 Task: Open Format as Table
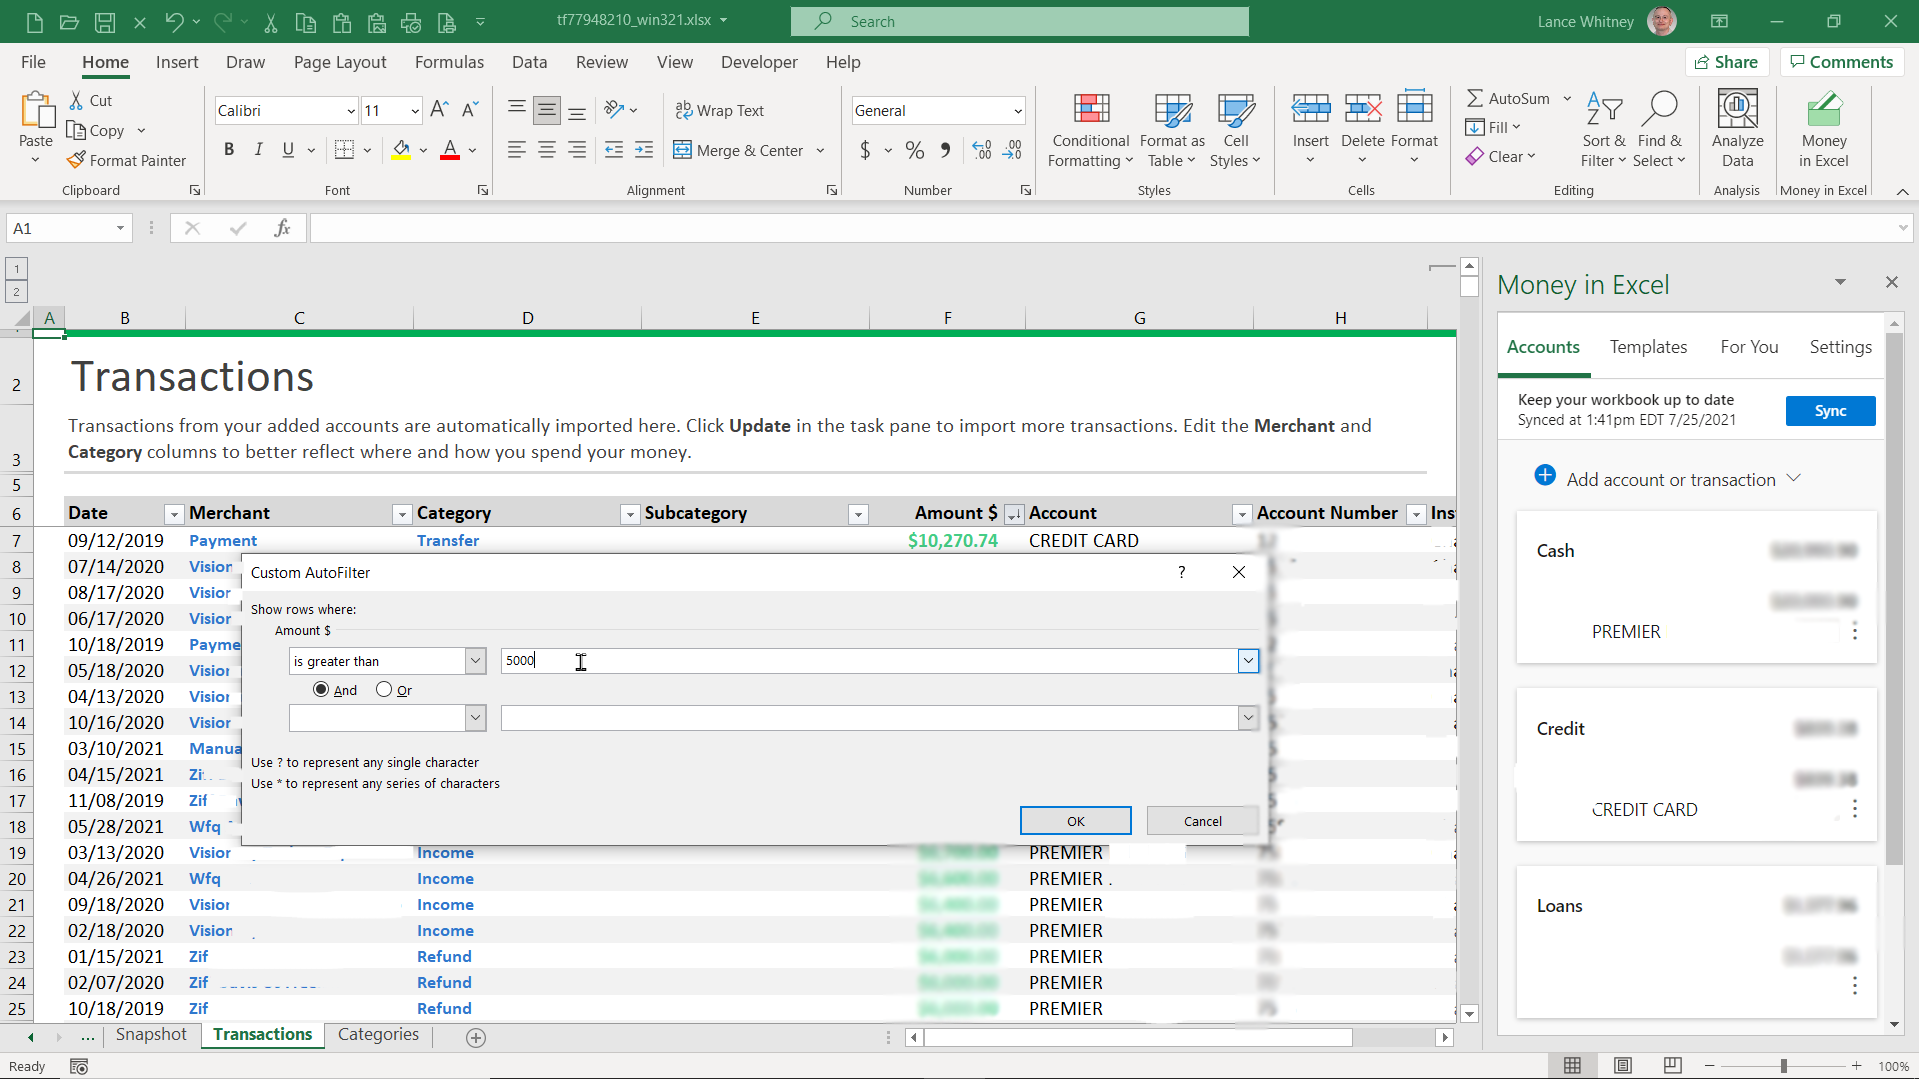(1172, 131)
